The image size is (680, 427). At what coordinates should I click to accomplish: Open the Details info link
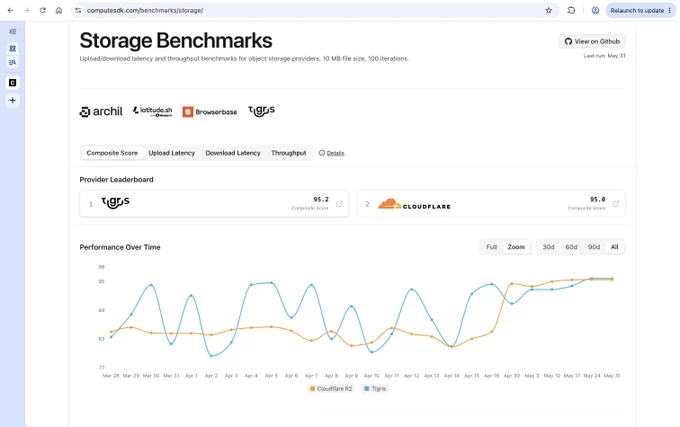coord(332,153)
